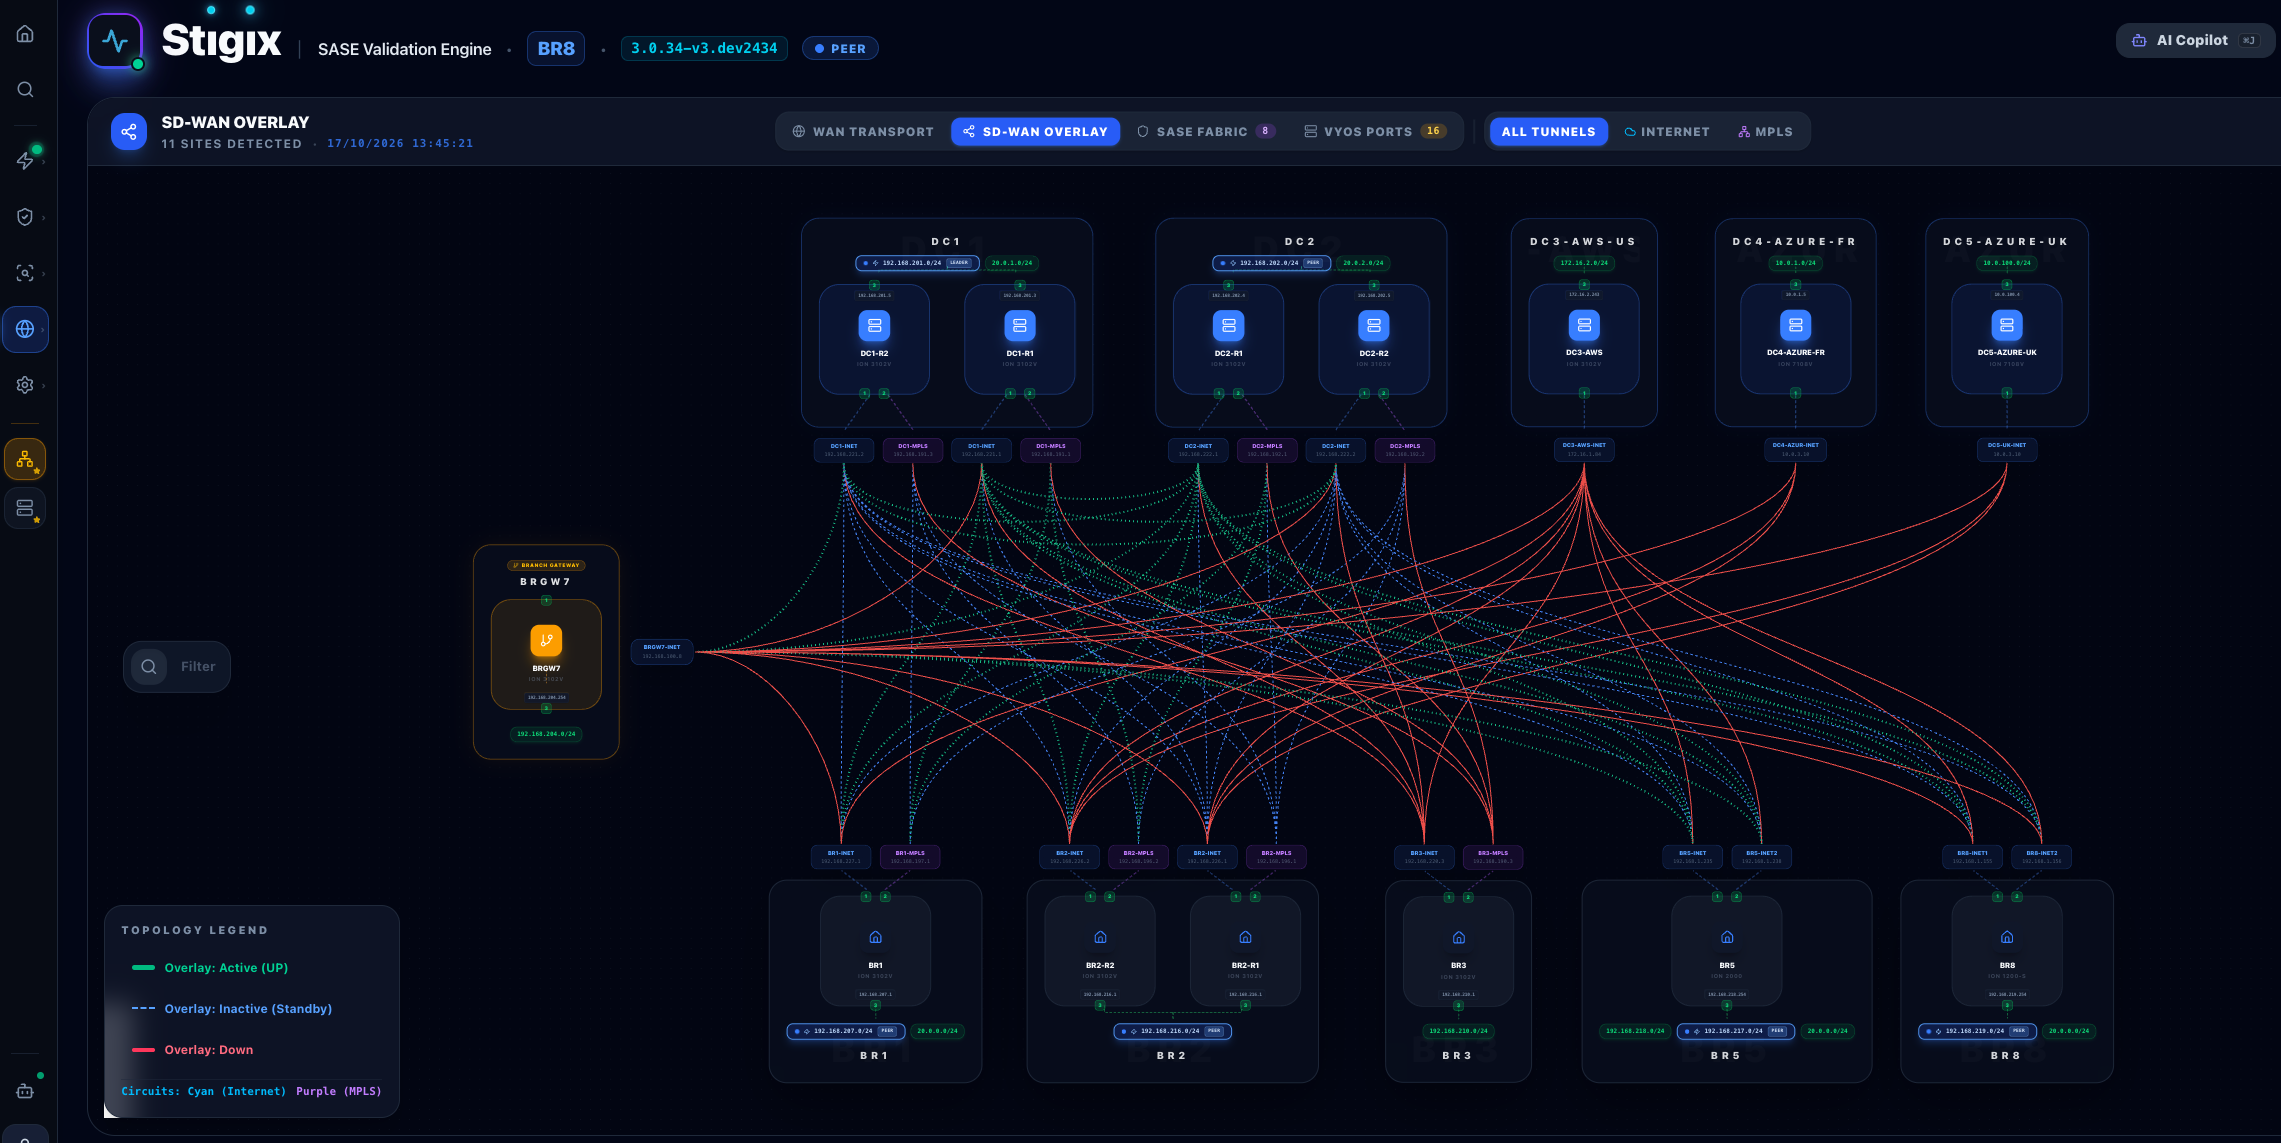Open the VYOS PORTS tab
Image resolution: width=2281 pixels, height=1143 pixels.
[x=1375, y=132]
